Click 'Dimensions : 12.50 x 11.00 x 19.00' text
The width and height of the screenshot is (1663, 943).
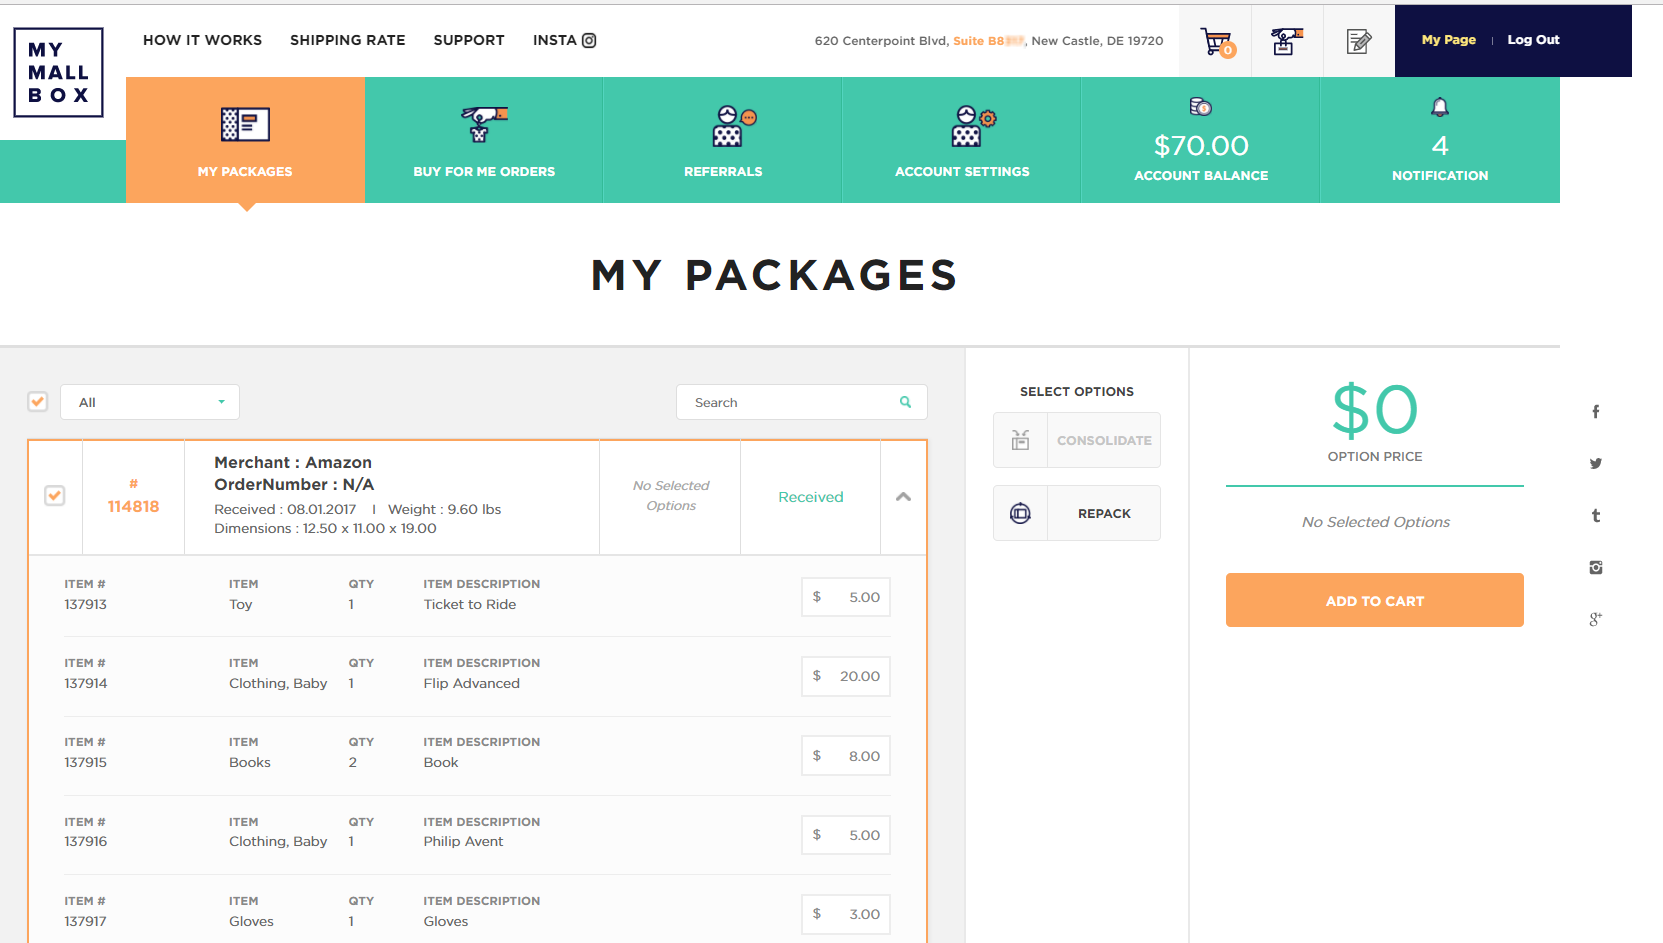click(x=325, y=528)
